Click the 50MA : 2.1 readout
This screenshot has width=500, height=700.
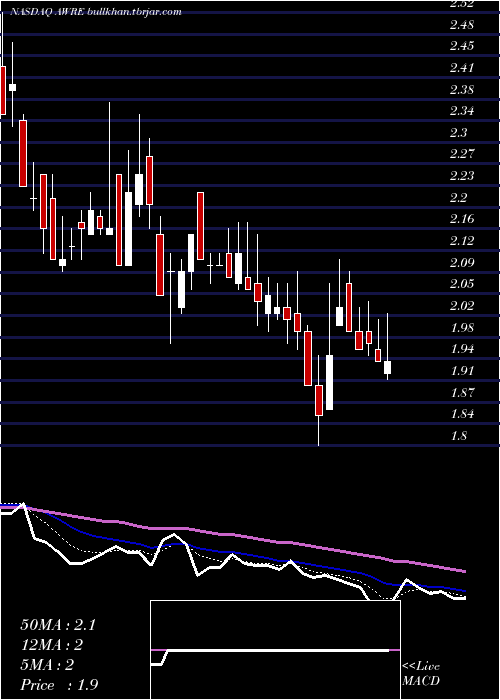pyautogui.click(x=58, y=625)
